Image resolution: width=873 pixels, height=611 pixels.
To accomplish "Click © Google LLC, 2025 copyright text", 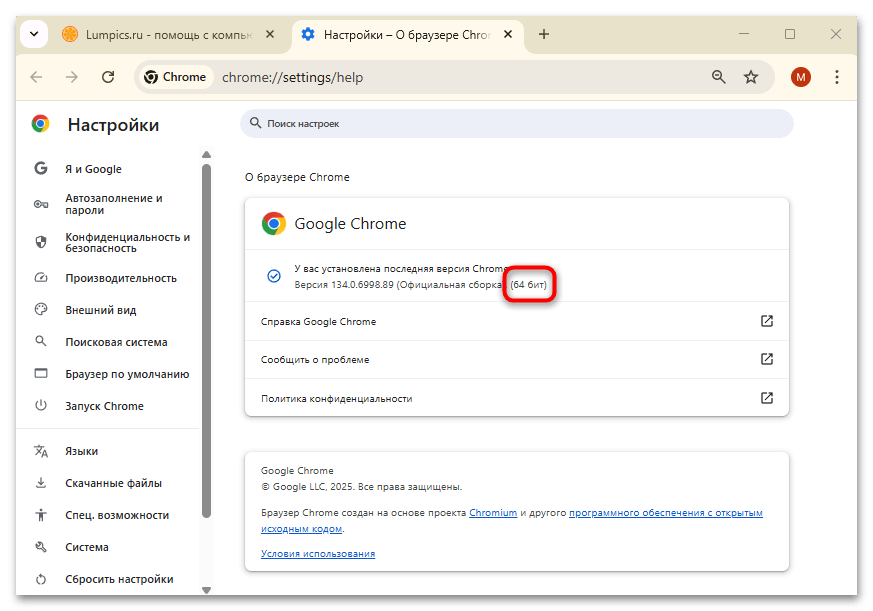I will click(362, 487).
